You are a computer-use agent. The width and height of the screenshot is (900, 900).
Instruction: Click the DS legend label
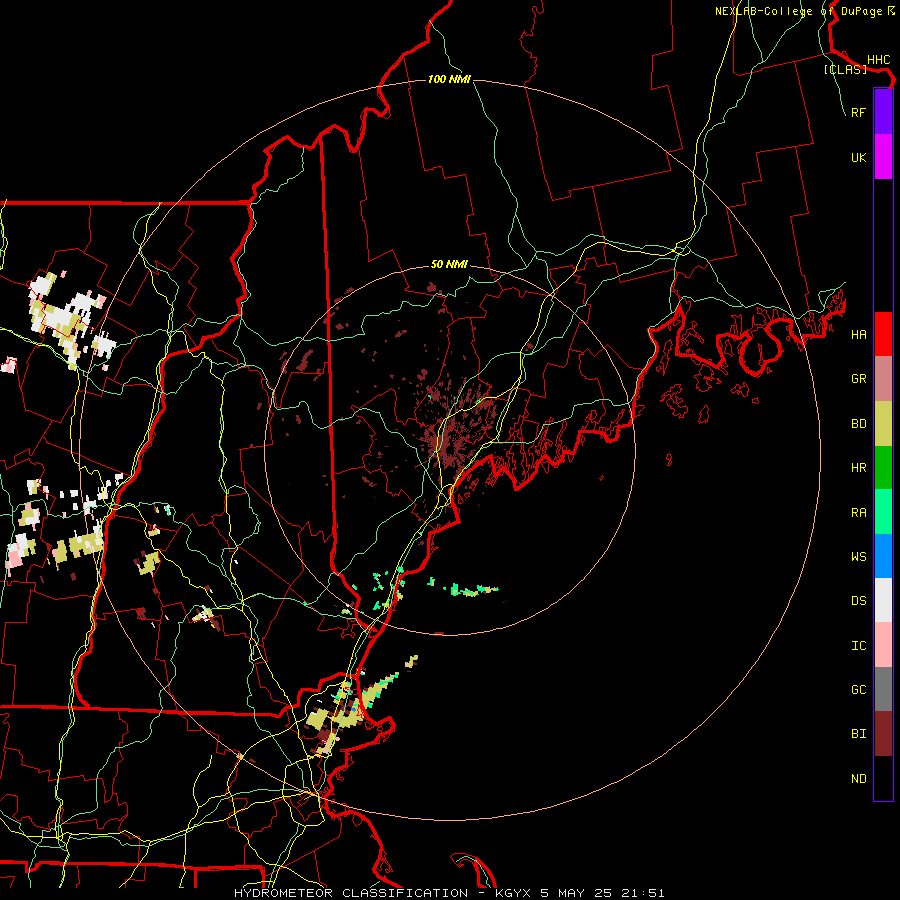click(x=858, y=601)
